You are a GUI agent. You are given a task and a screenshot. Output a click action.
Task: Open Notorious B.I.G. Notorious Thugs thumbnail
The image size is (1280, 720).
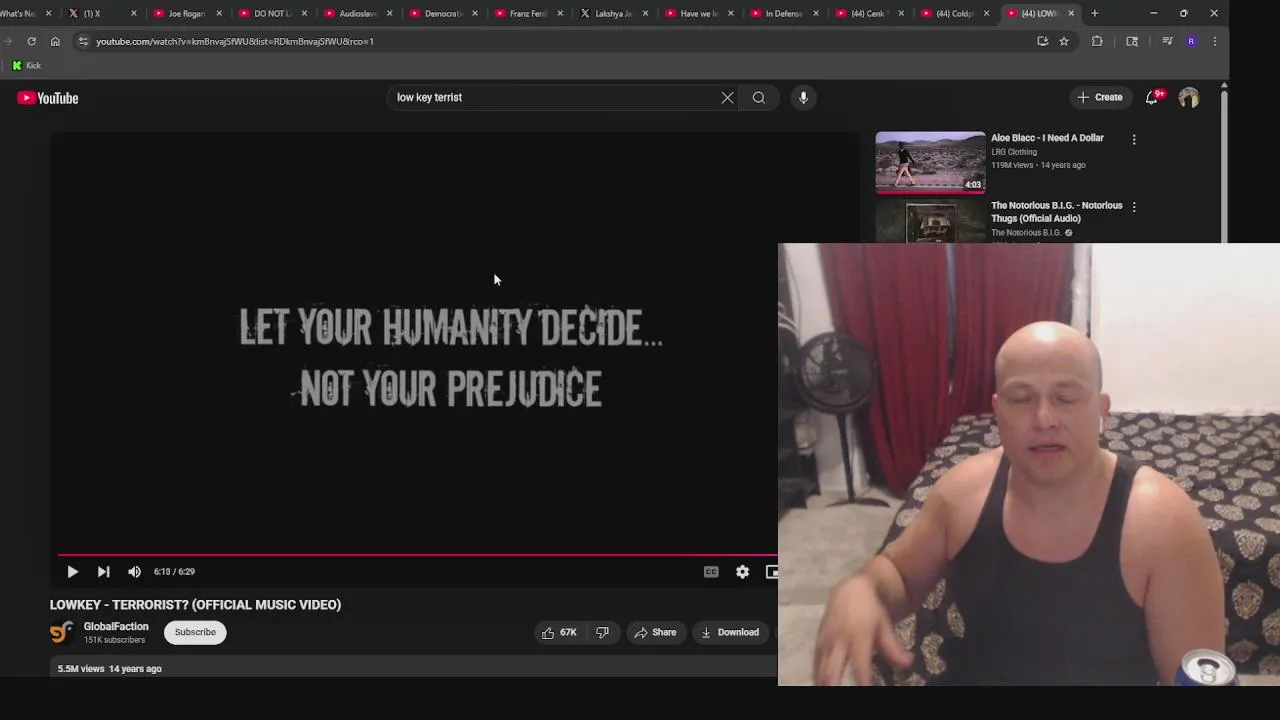tap(930, 221)
